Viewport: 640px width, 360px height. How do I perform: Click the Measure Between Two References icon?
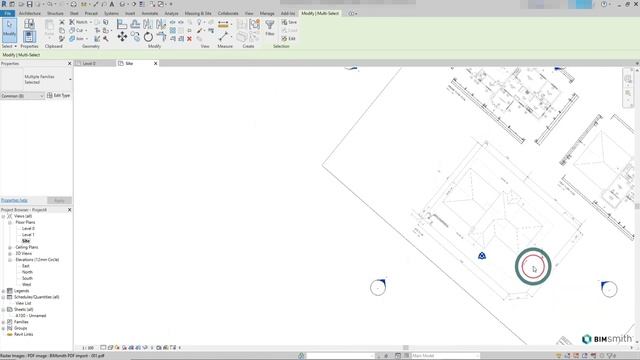tap(223, 24)
